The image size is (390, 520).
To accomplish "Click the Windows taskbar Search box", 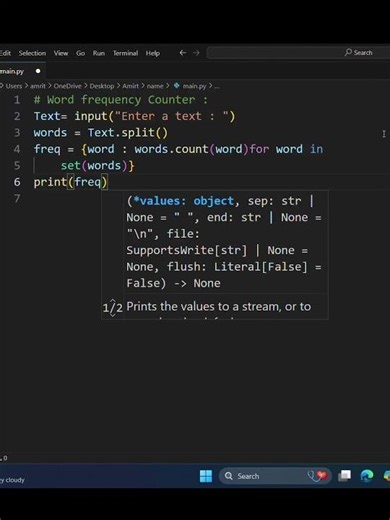I will click(x=275, y=476).
